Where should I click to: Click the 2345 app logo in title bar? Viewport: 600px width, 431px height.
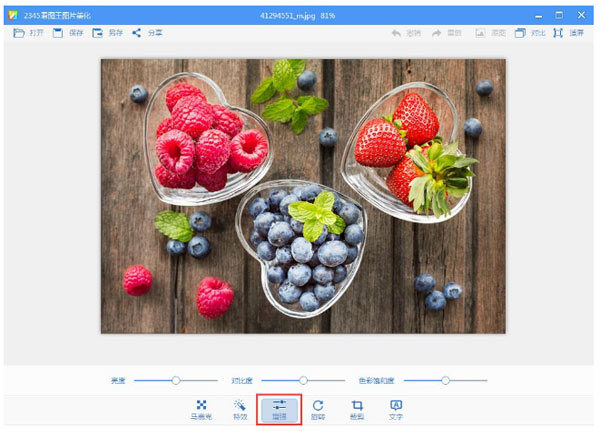pos(13,15)
